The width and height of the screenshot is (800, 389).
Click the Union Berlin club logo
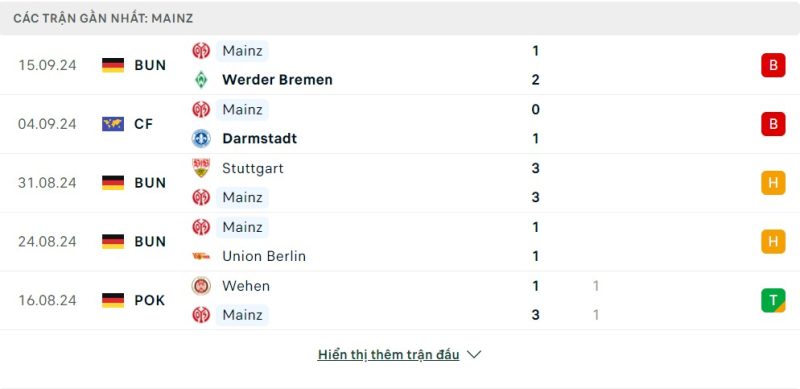tap(201, 256)
